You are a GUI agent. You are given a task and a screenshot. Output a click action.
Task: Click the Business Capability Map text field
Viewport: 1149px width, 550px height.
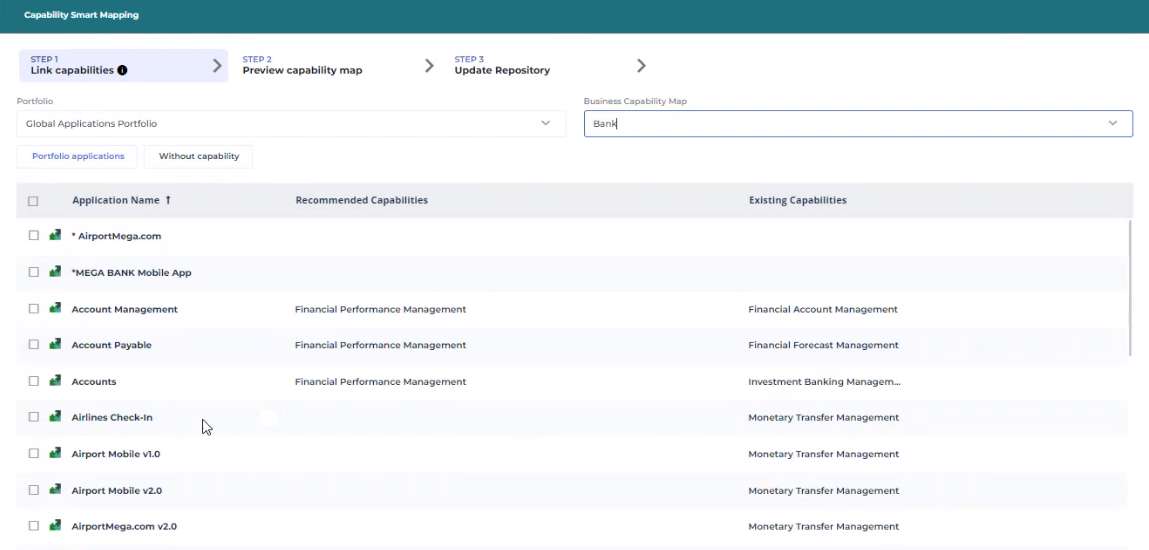(x=840, y=124)
